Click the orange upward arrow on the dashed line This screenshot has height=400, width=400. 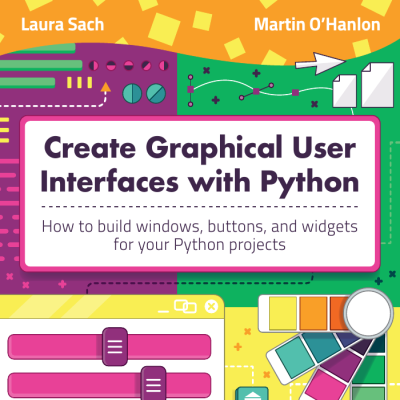[106, 87]
